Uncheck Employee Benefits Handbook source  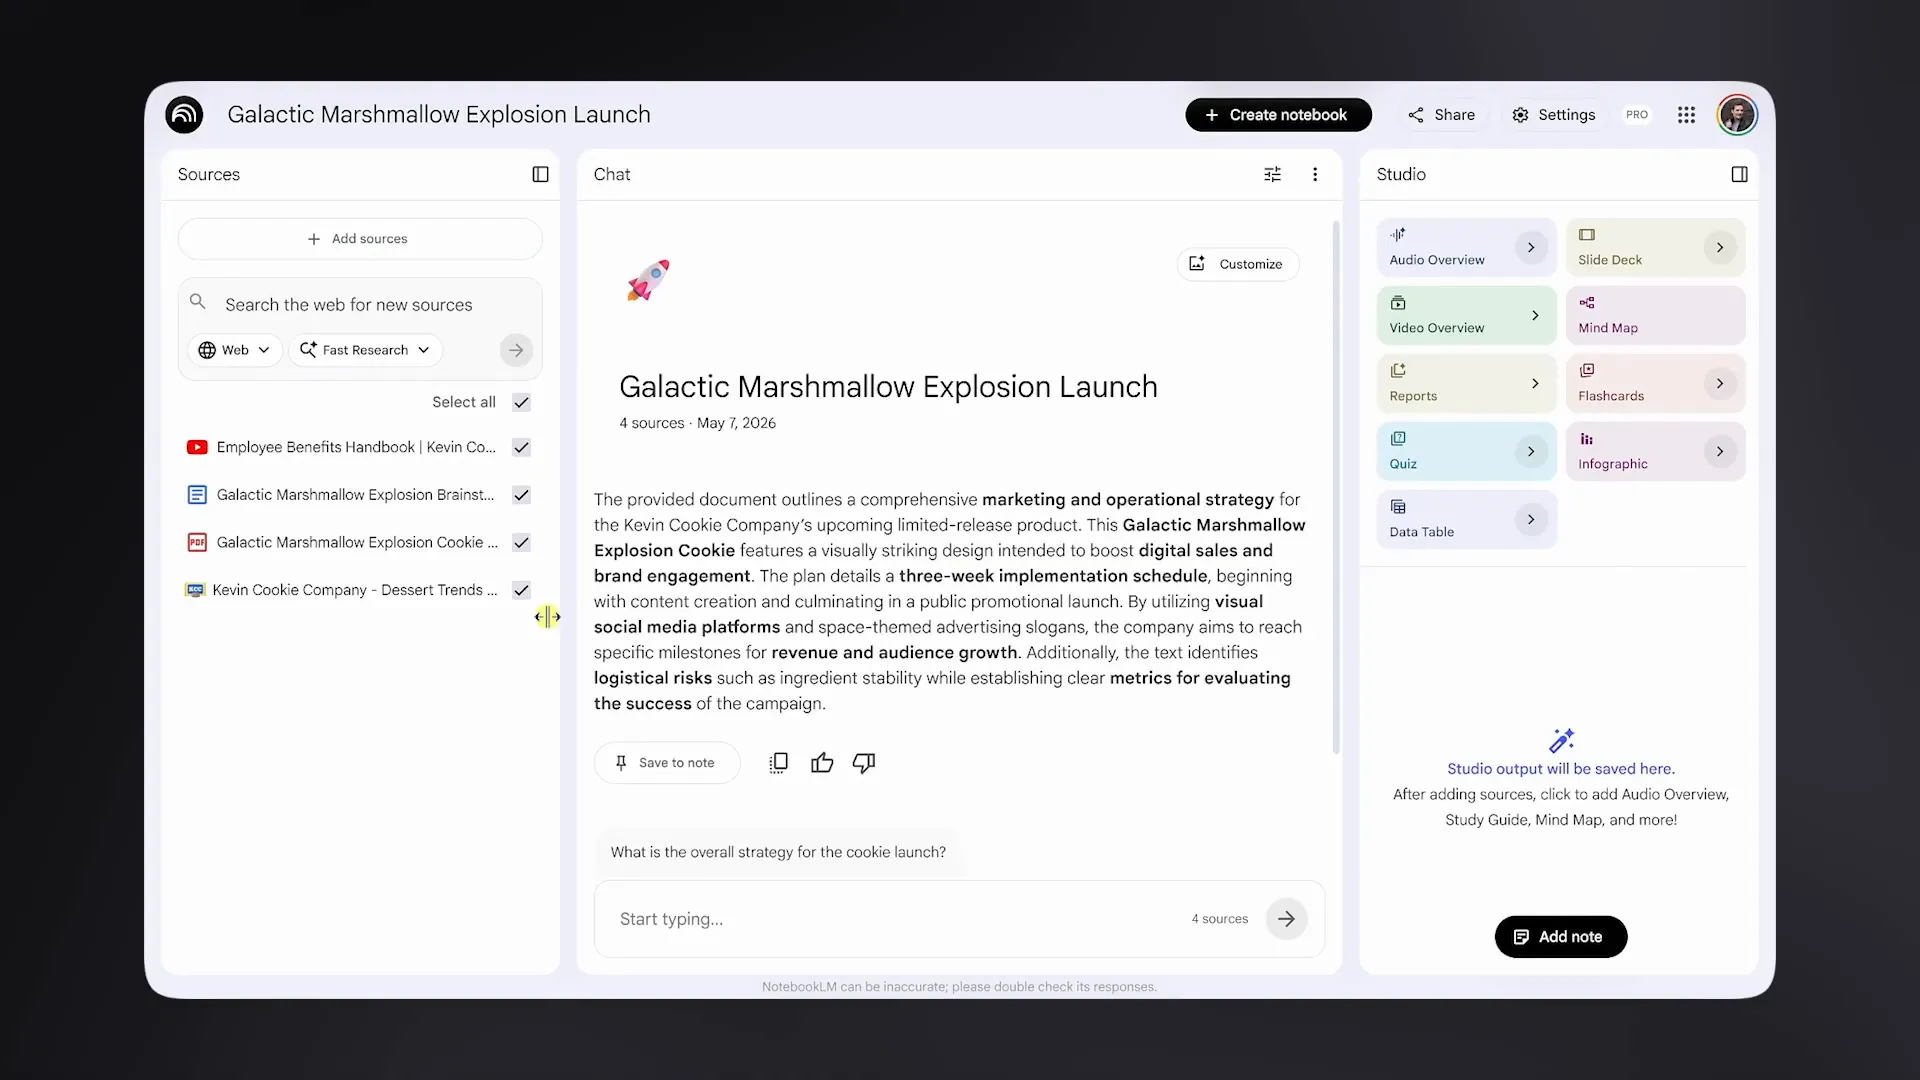tap(521, 447)
